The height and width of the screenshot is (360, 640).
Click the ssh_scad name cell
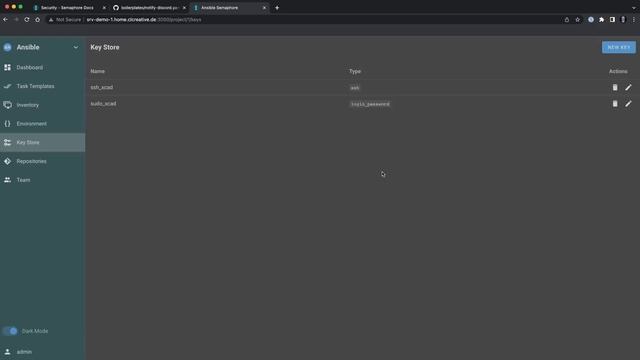tap(102, 87)
